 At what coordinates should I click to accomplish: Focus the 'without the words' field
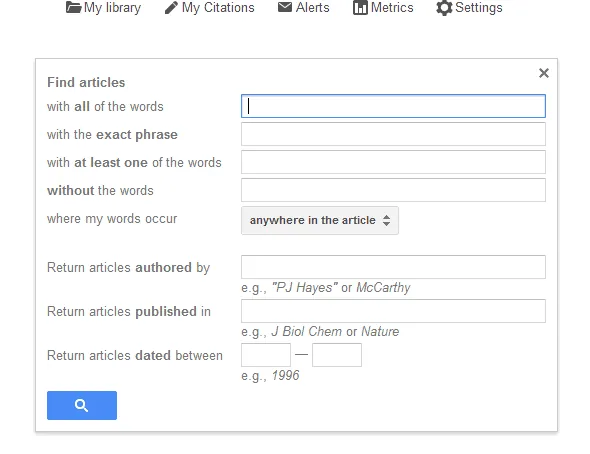coord(393,190)
